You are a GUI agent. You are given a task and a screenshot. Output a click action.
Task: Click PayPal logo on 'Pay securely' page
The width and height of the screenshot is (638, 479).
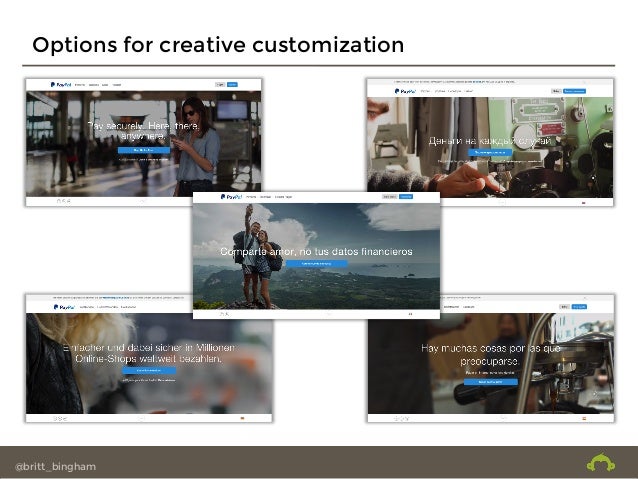(x=61, y=85)
